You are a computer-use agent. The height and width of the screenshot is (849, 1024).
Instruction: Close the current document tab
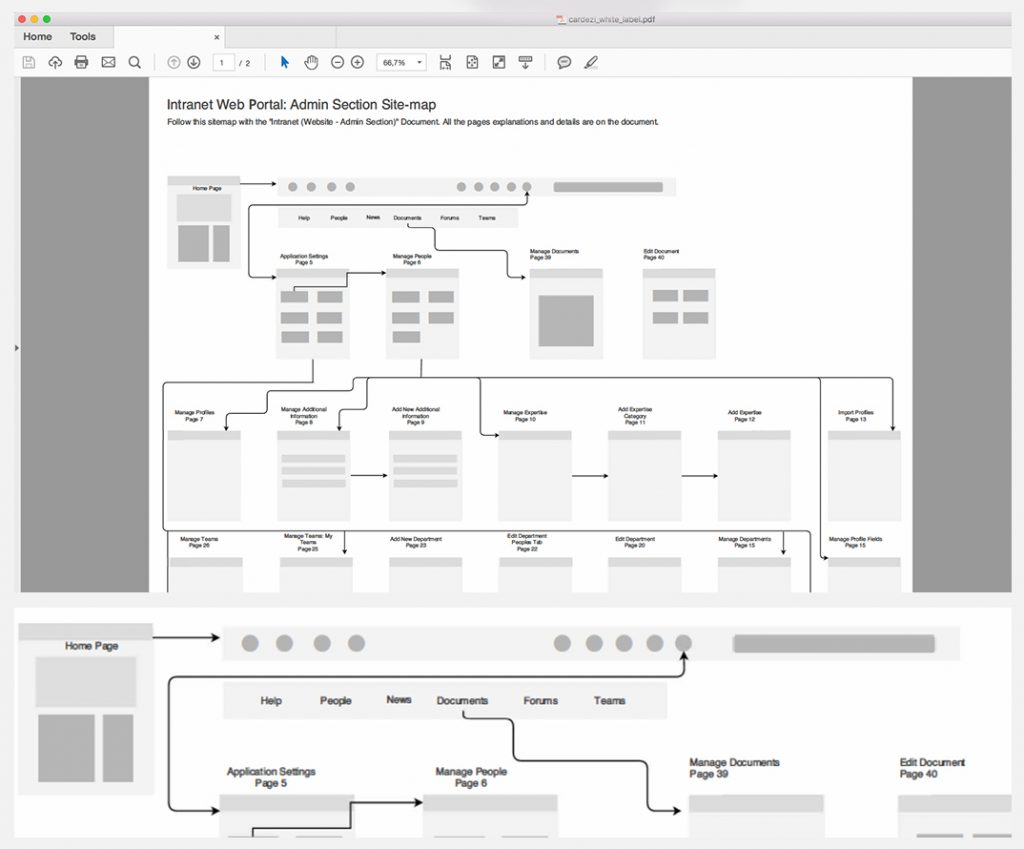[x=217, y=37]
